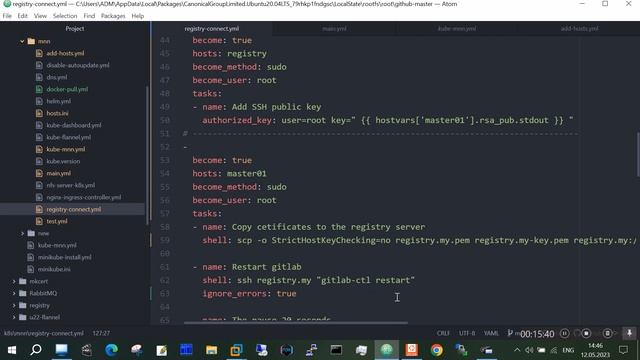The height and width of the screenshot is (360, 640).
Task: Open the terminal icon in taskbar
Action: (336, 350)
